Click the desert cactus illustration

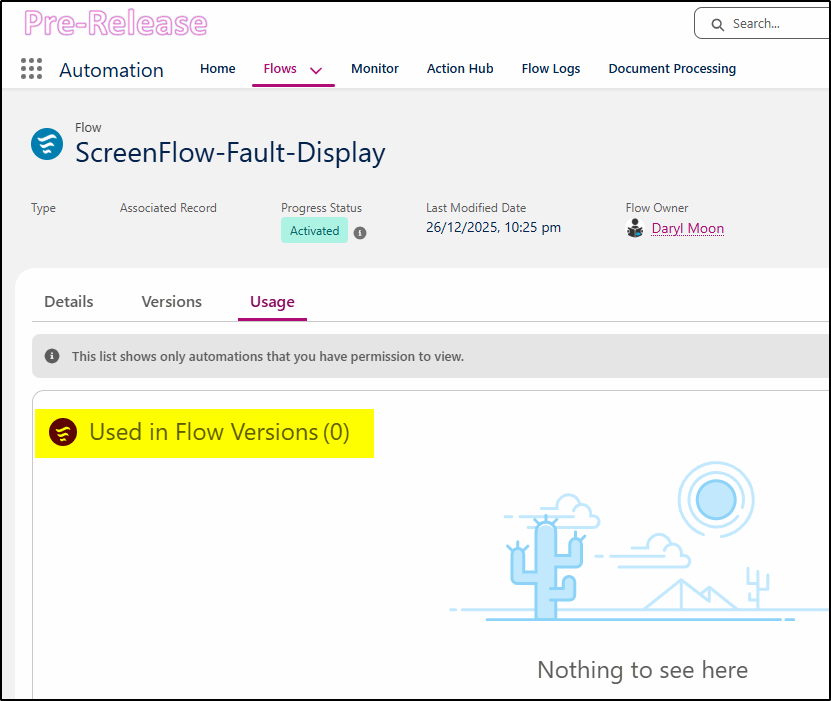(545, 565)
